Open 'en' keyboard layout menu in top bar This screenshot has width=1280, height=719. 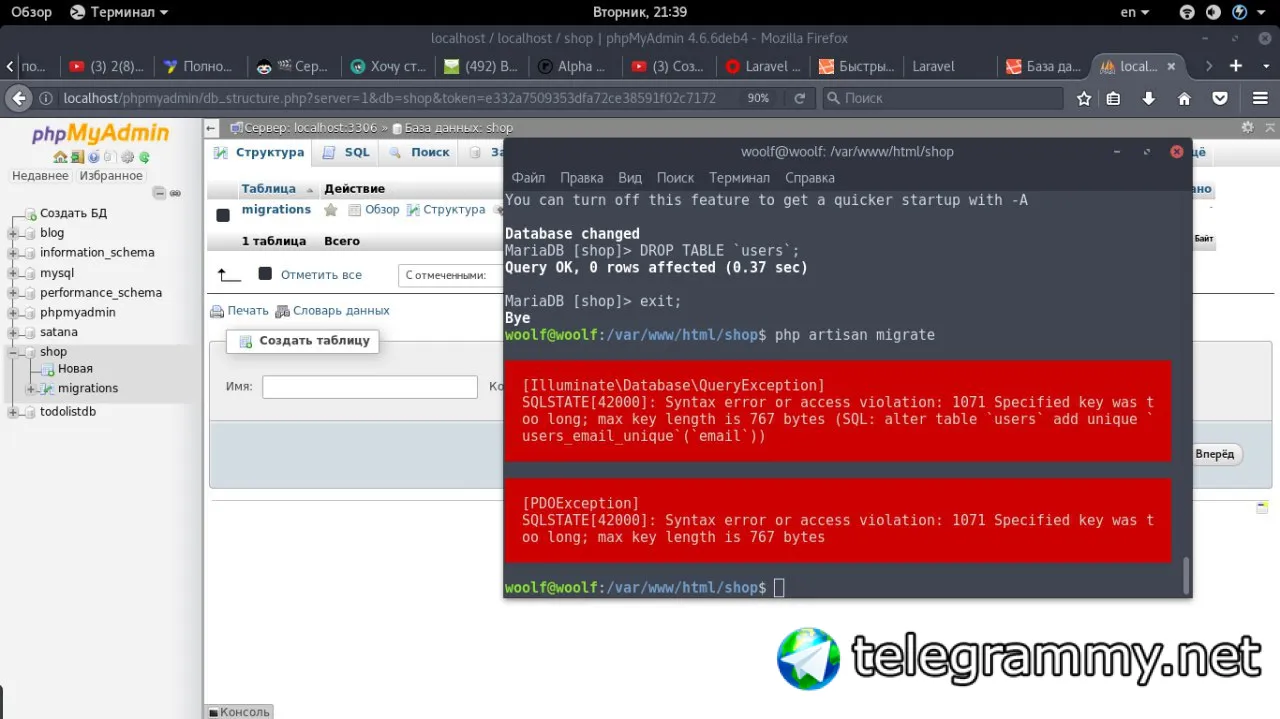point(1134,12)
